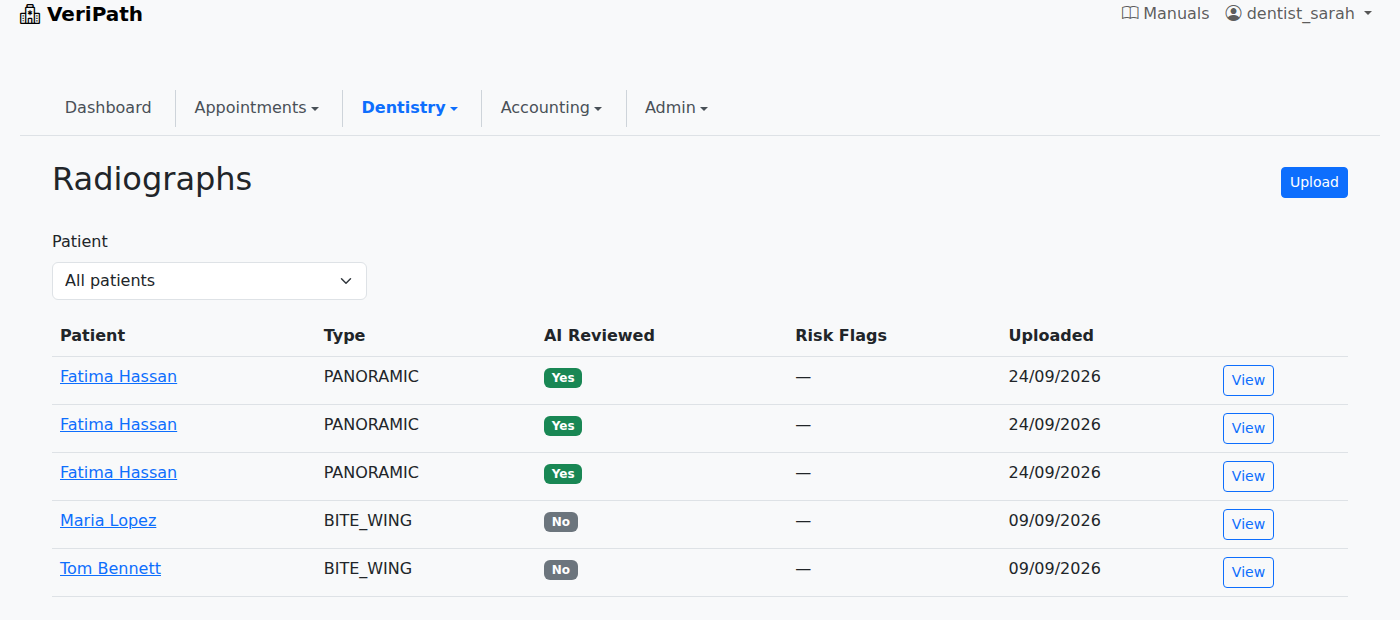
Task: Click the blue Upload button
Action: [x=1314, y=182]
